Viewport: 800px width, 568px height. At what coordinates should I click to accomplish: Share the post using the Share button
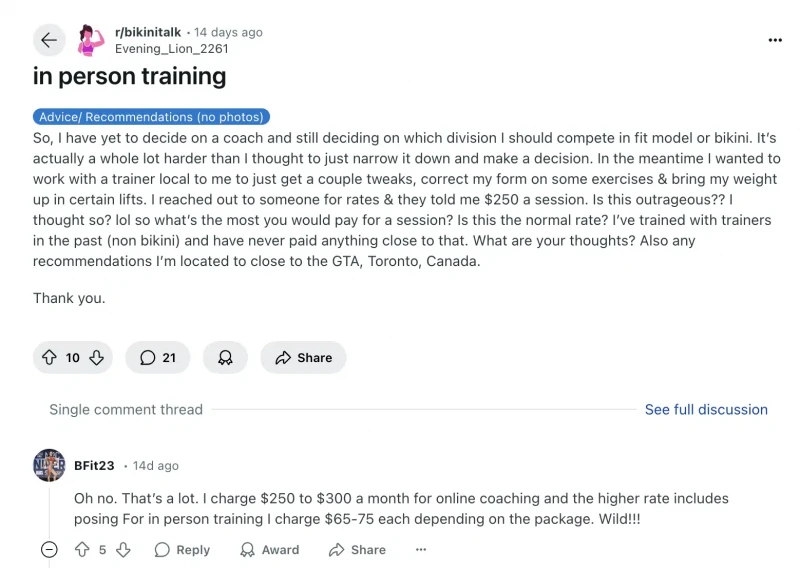coord(304,357)
